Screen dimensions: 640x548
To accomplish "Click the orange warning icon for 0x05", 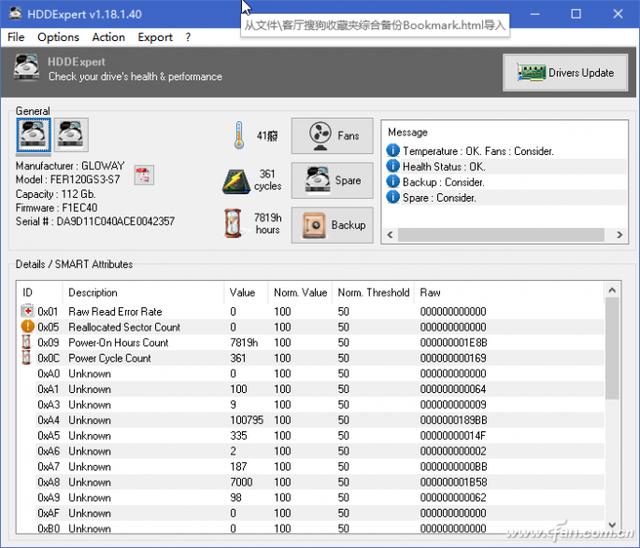I will [x=27, y=326].
